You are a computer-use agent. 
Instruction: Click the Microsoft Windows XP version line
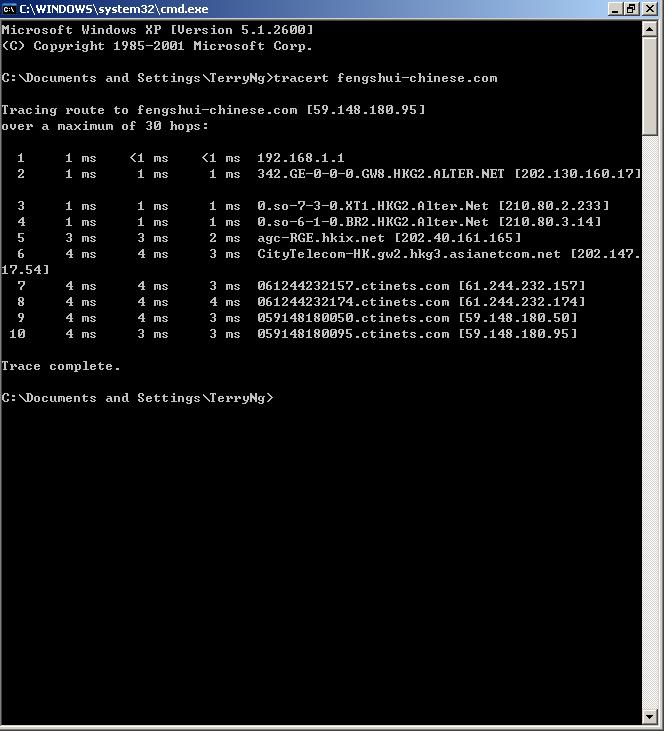click(157, 30)
